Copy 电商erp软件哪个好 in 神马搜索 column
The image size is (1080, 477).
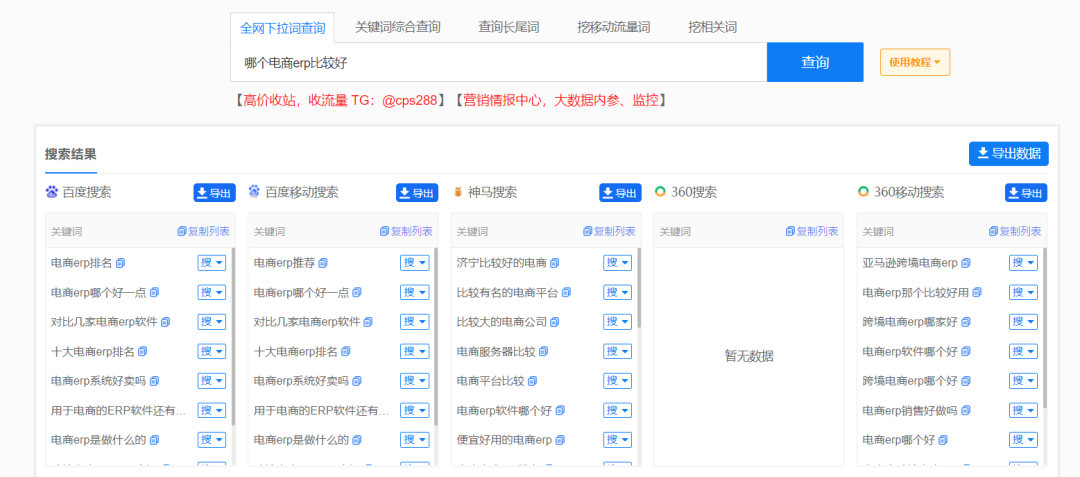(x=560, y=410)
